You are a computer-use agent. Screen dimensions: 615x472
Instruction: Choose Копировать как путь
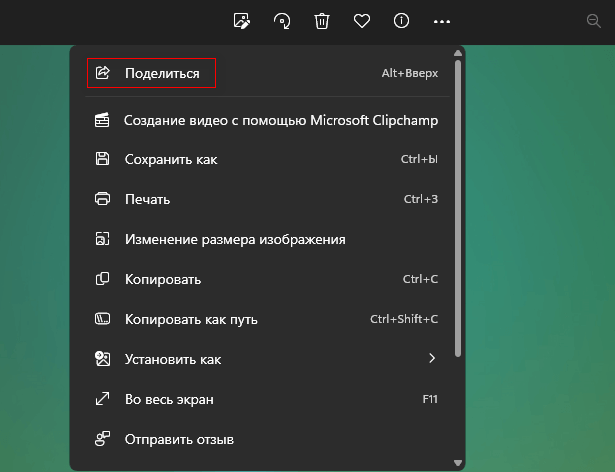pyautogui.click(x=267, y=319)
